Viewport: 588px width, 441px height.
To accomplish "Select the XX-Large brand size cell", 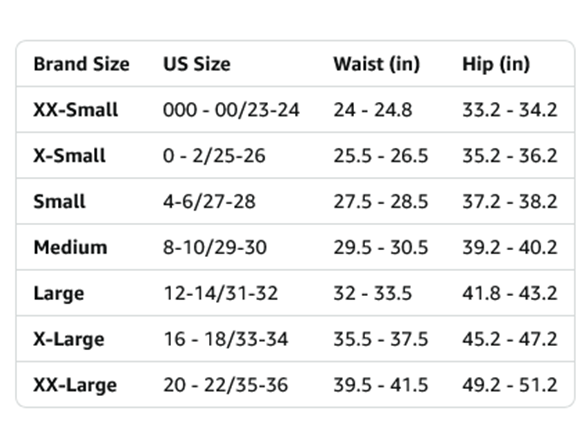I will pos(75,385).
